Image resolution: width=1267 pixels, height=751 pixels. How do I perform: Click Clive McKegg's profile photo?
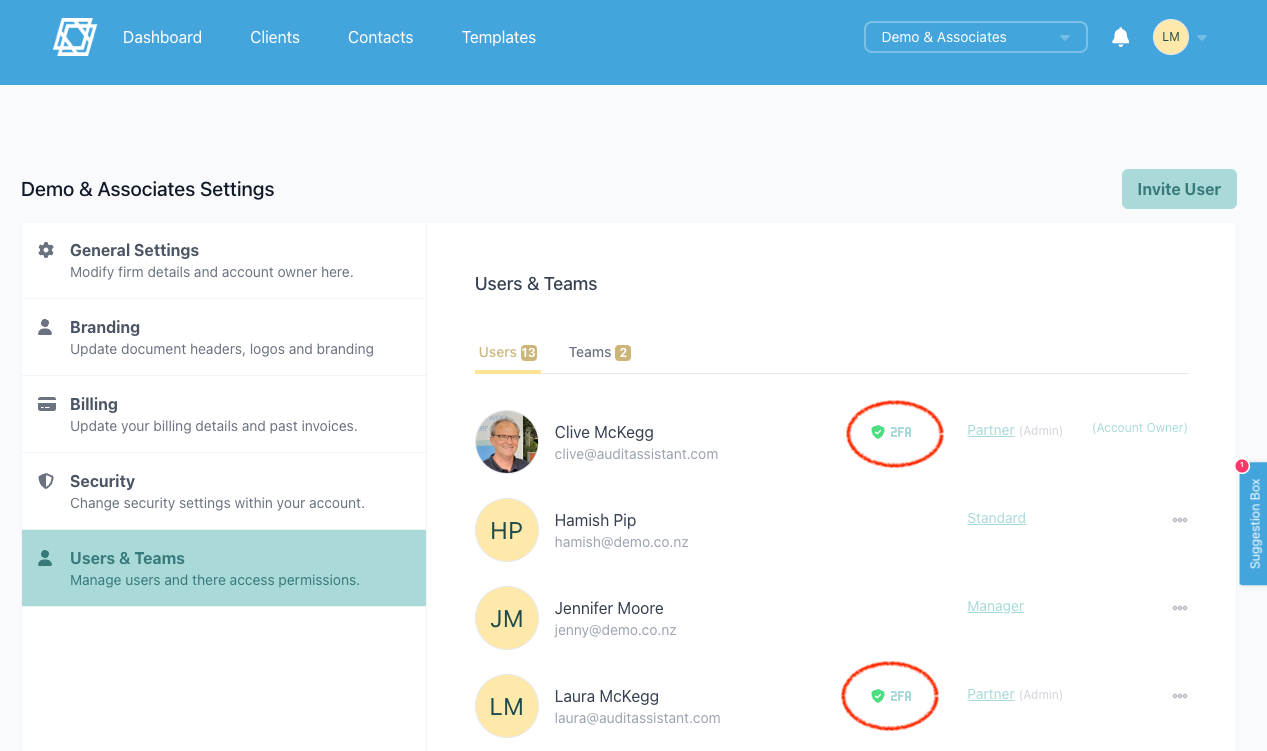[507, 442]
